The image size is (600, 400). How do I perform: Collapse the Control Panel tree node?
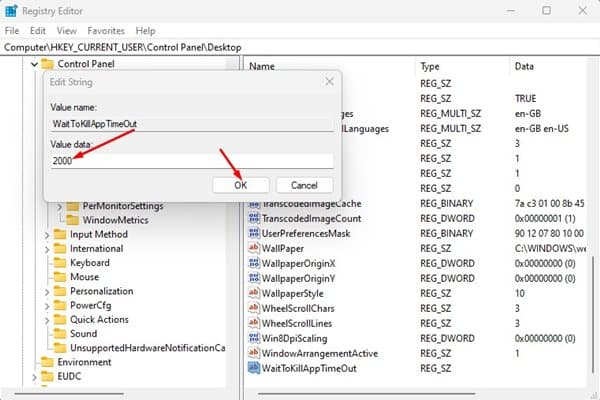[x=34, y=64]
